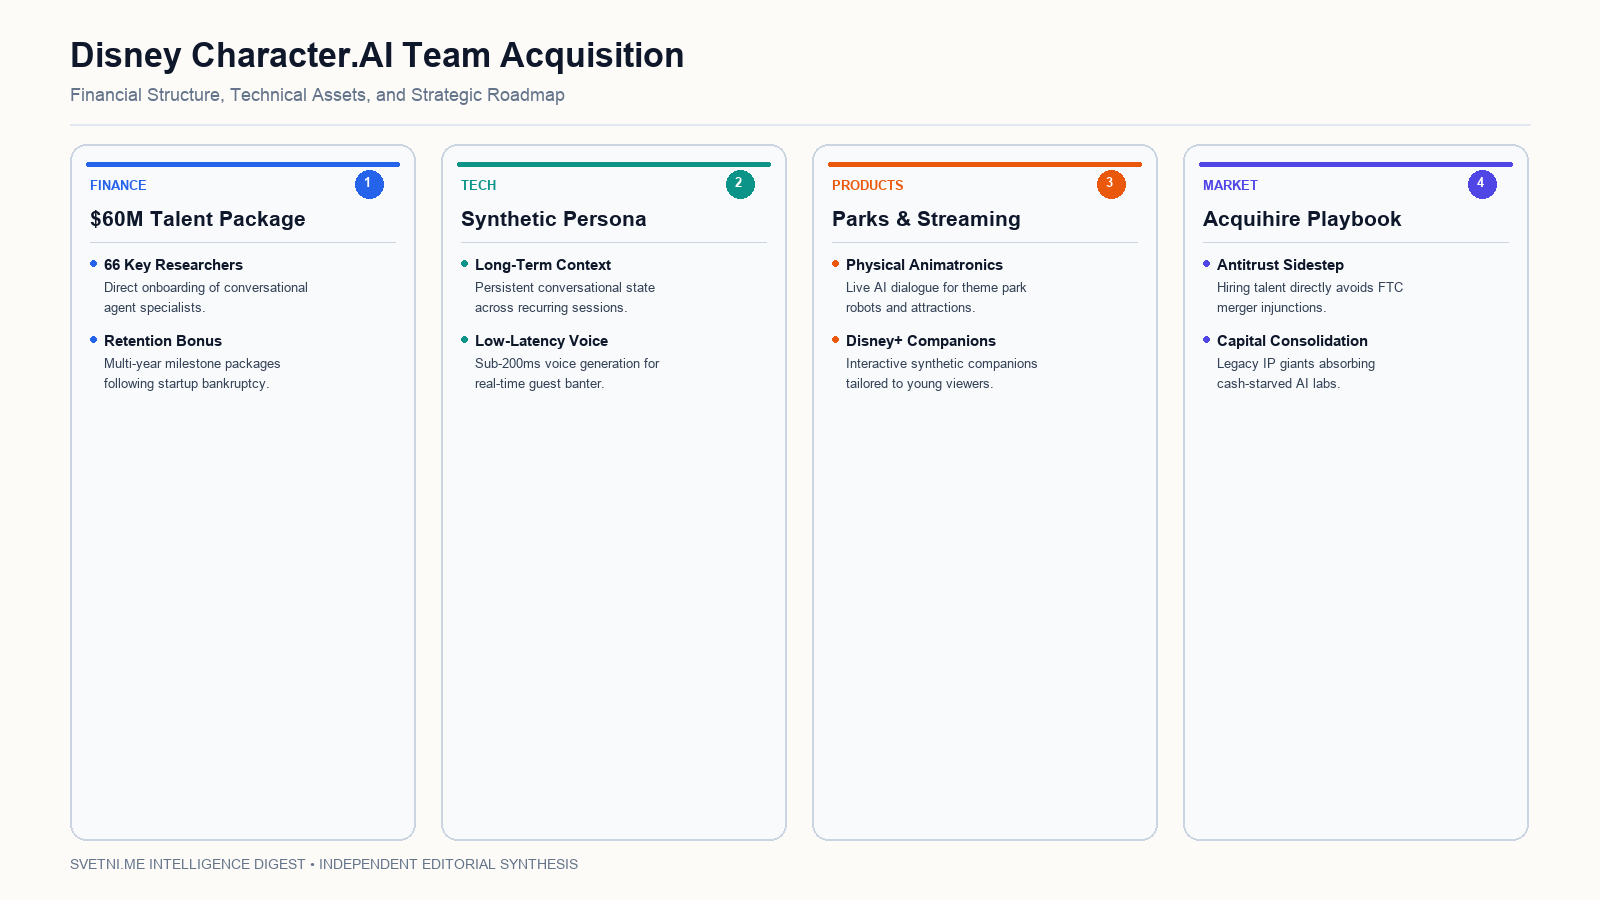Click text 'Hiring talent directly avoids FTC'
Image resolution: width=1600 pixels, height=900 pixels.
[1310, 287]
